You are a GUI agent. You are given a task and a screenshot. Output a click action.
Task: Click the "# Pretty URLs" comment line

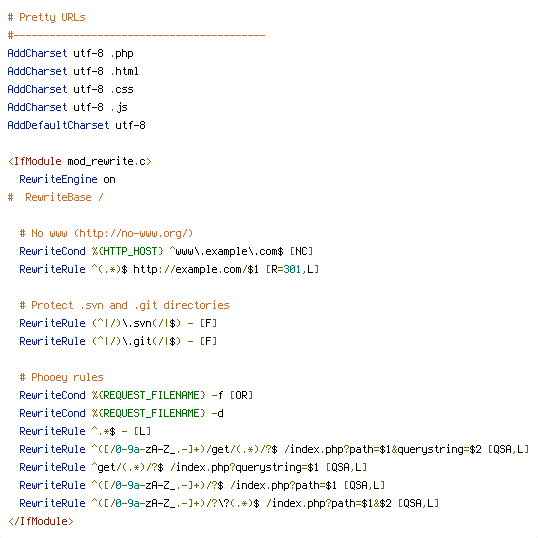(46, 17)
